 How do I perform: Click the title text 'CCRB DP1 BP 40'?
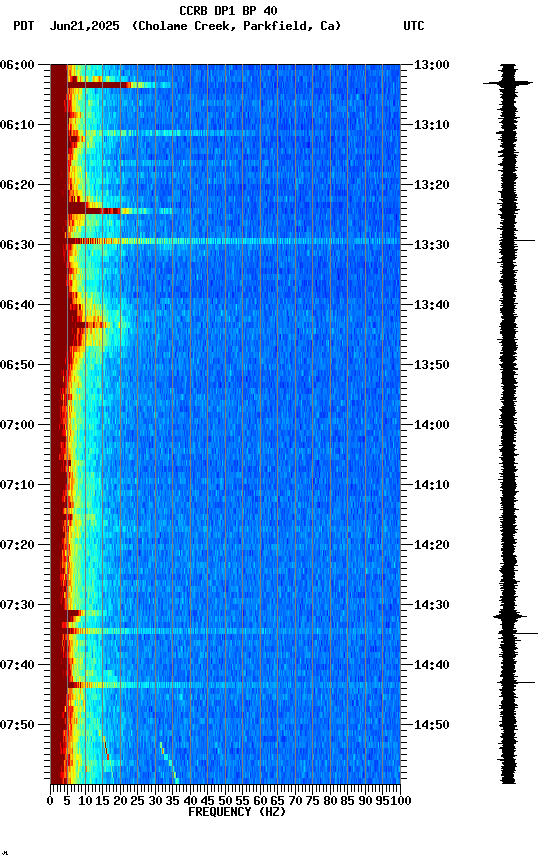[228, 11]
